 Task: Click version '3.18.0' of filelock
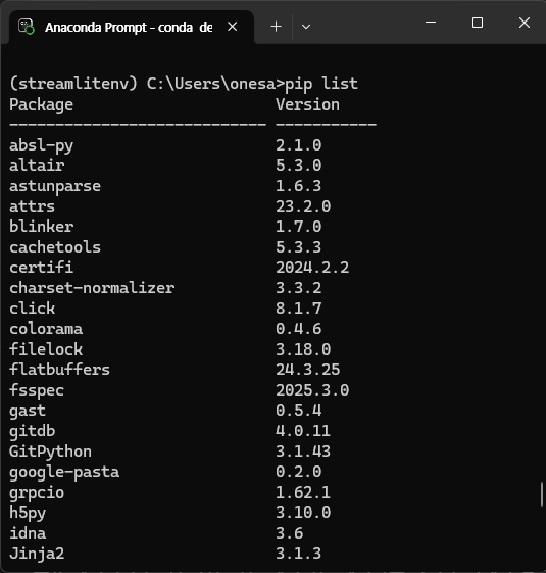[x=303, y=349]
